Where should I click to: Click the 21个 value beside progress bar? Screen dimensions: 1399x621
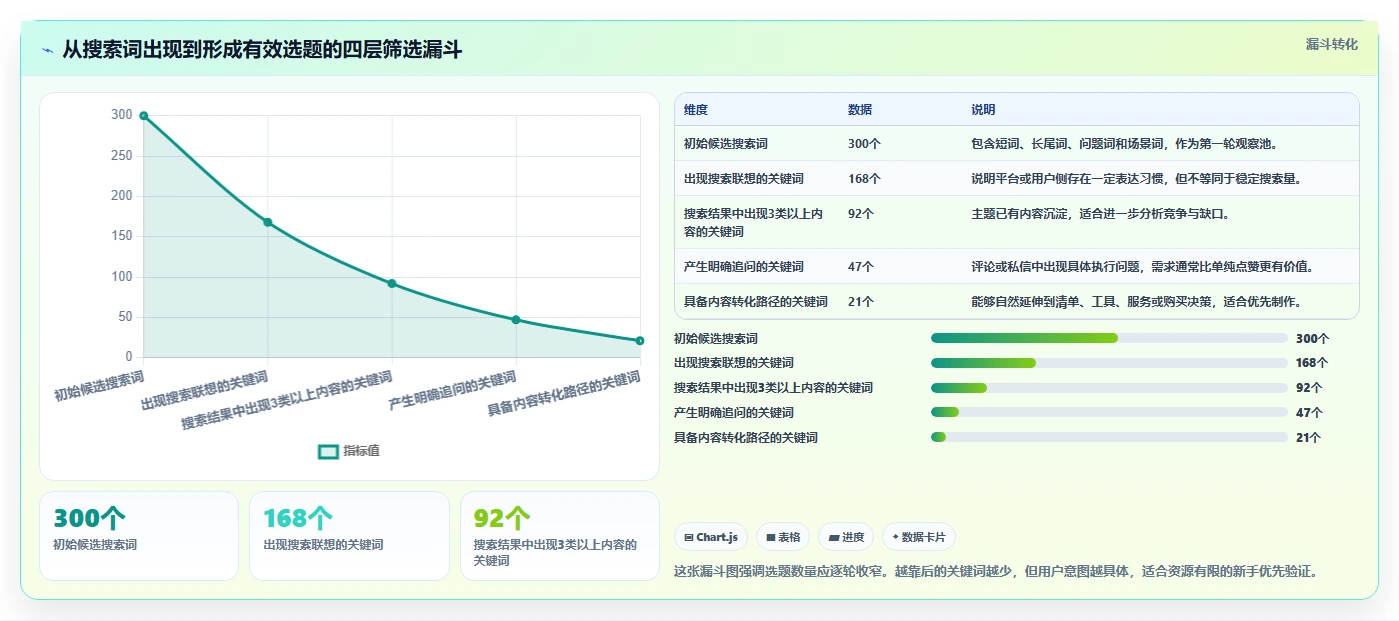(x=1309, y=437)
